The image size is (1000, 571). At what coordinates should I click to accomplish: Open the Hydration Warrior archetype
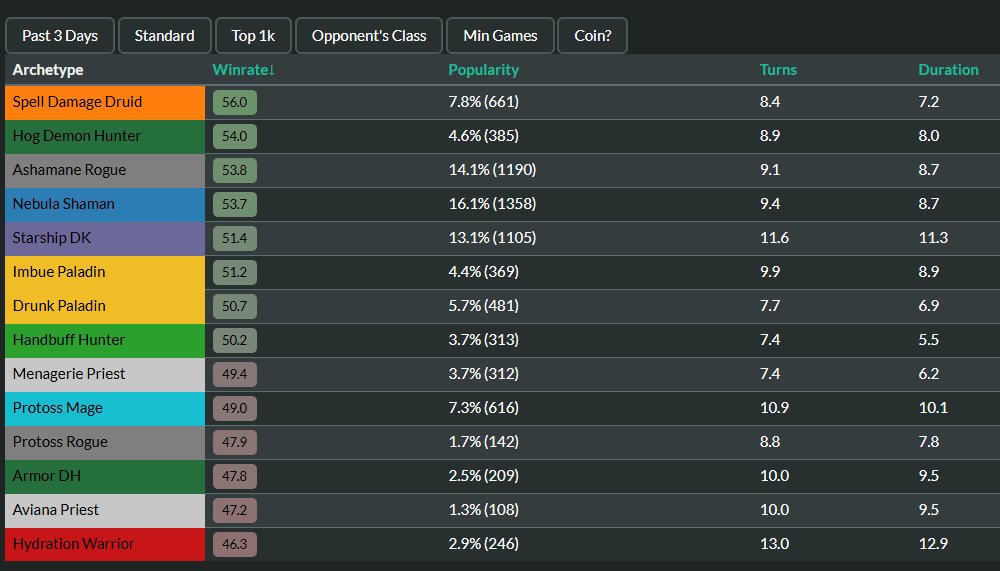[x=105, y=544]
